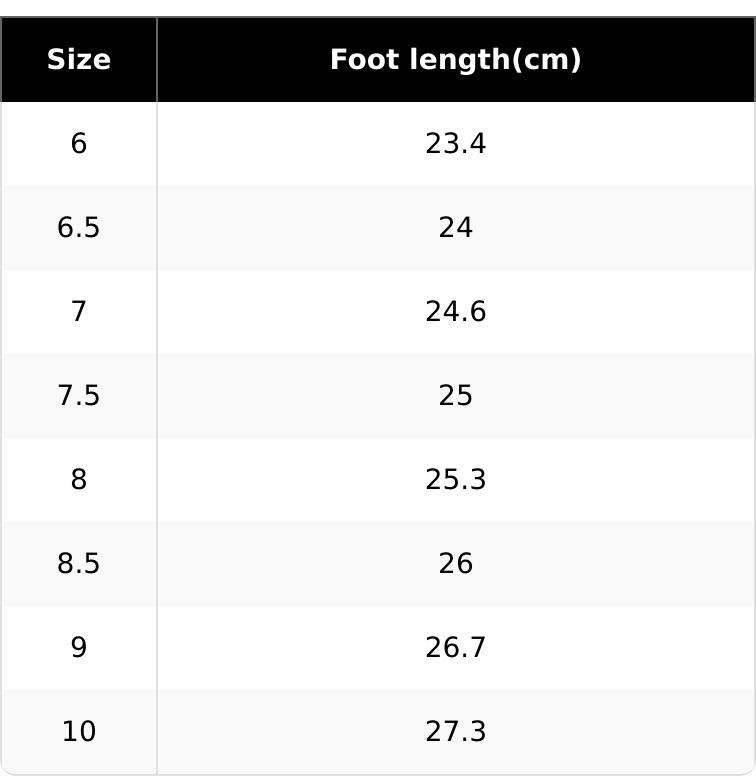This screenshot has width=756, height=776.
Task: Click the divider between the header columns
Action: pyautogui.click(x=157, y=60)
